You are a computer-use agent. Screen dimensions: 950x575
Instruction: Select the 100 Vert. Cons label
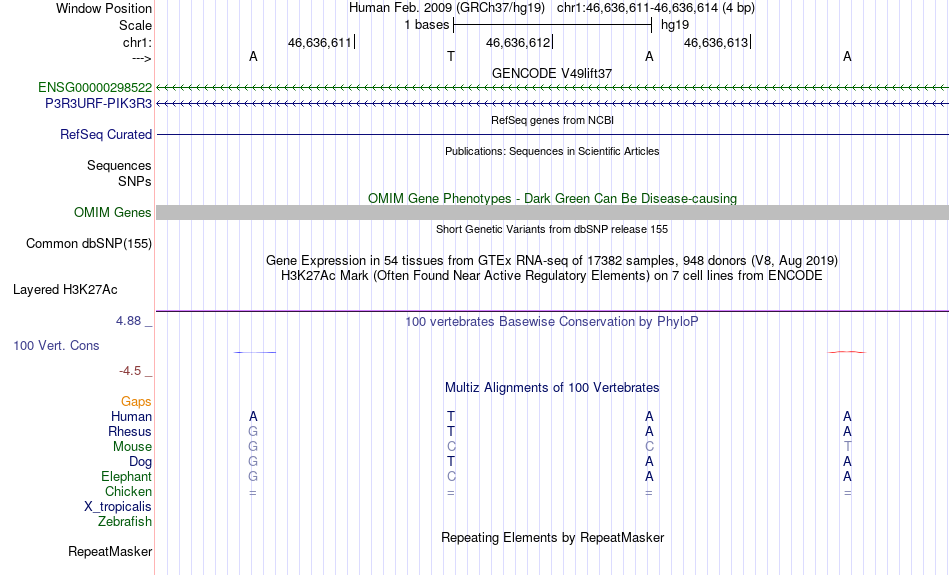pyautogui.click(x=56, y=345)
